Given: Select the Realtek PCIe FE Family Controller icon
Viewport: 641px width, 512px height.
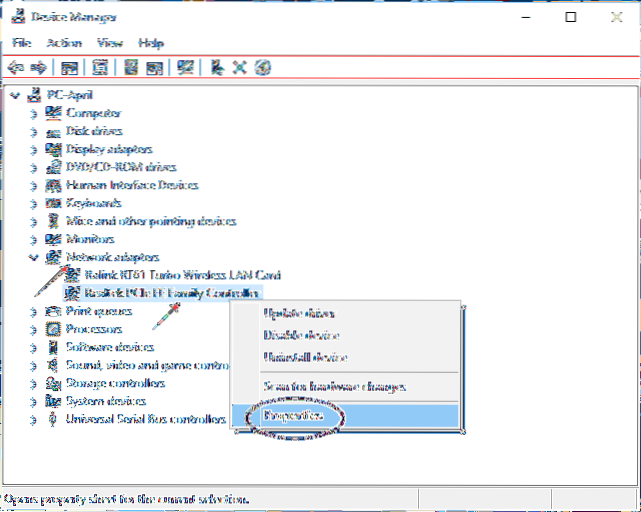Looking at the screenshot, I should (x=70, y=292).
